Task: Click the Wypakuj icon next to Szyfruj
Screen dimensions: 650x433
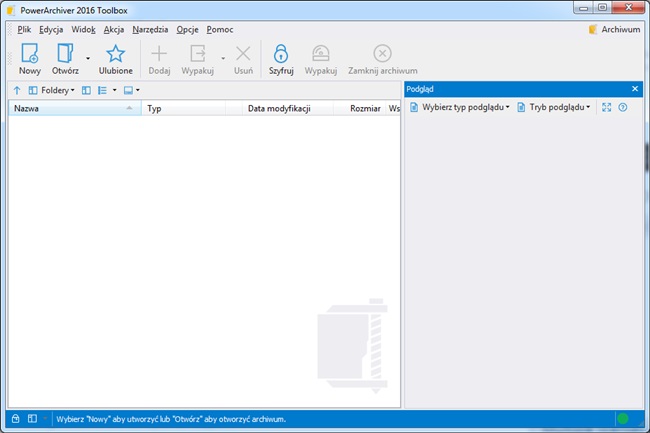Action: (x=320, y=59)
